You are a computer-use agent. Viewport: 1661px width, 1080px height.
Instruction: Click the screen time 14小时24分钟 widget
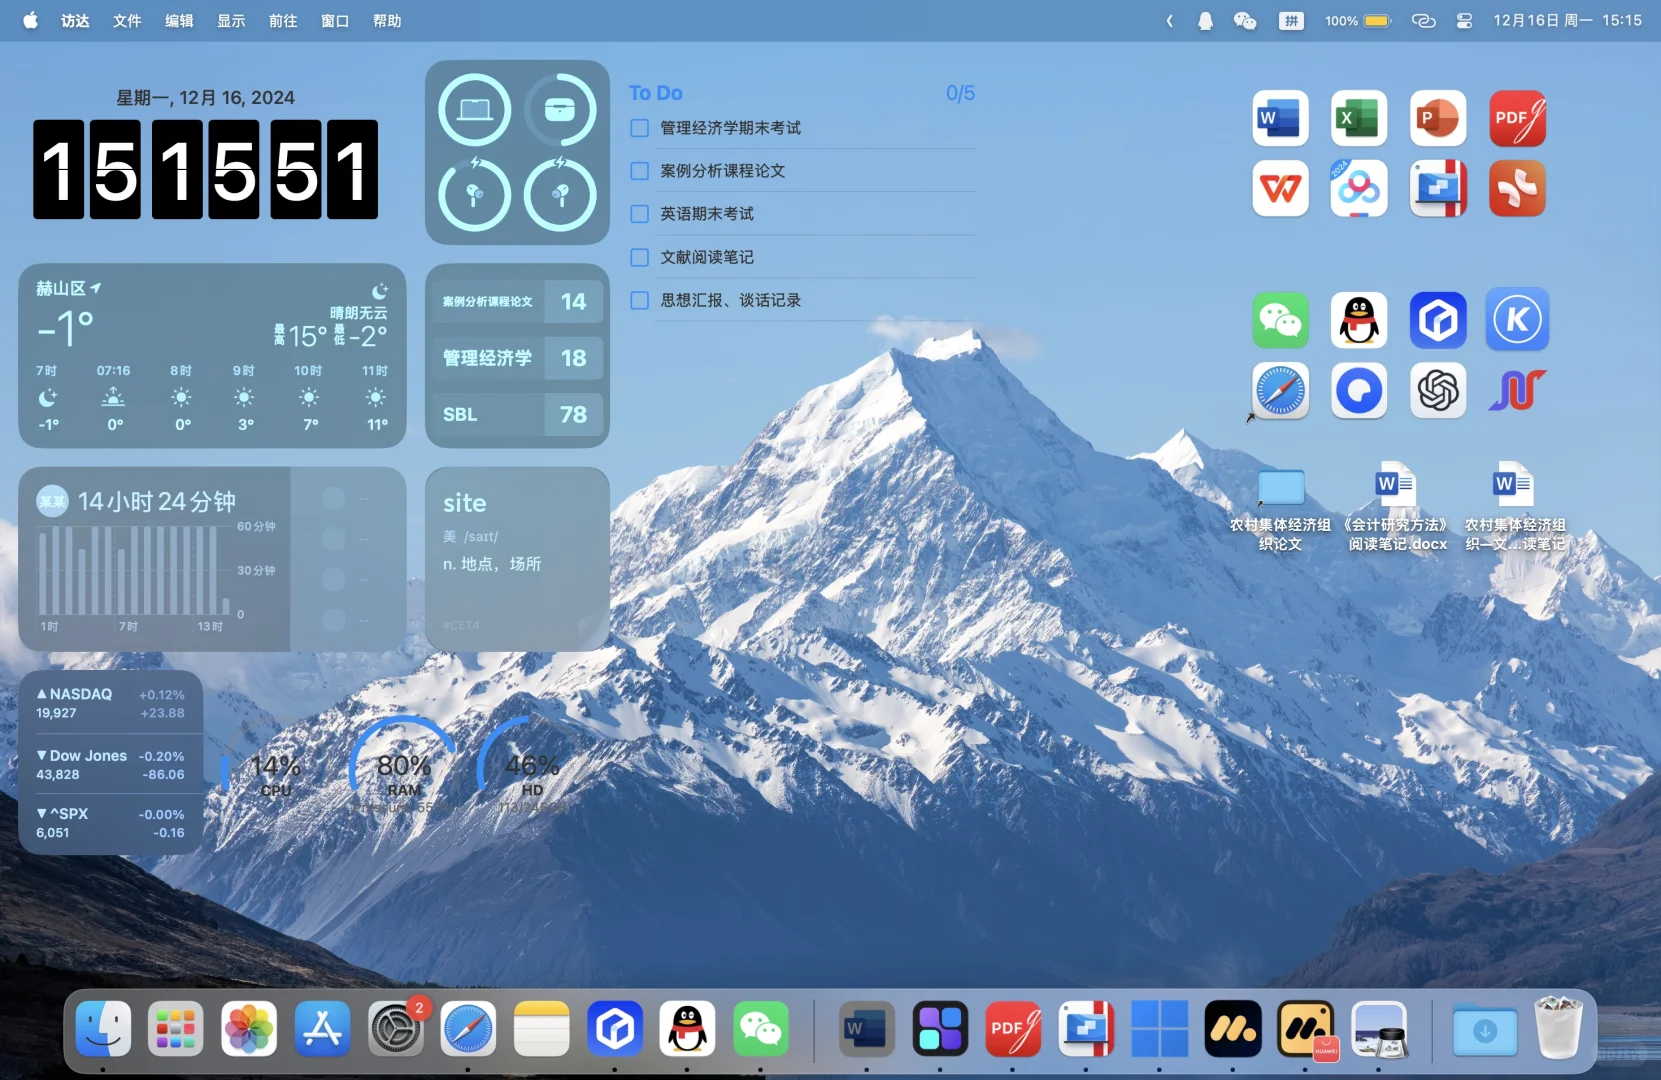(212, 558)
